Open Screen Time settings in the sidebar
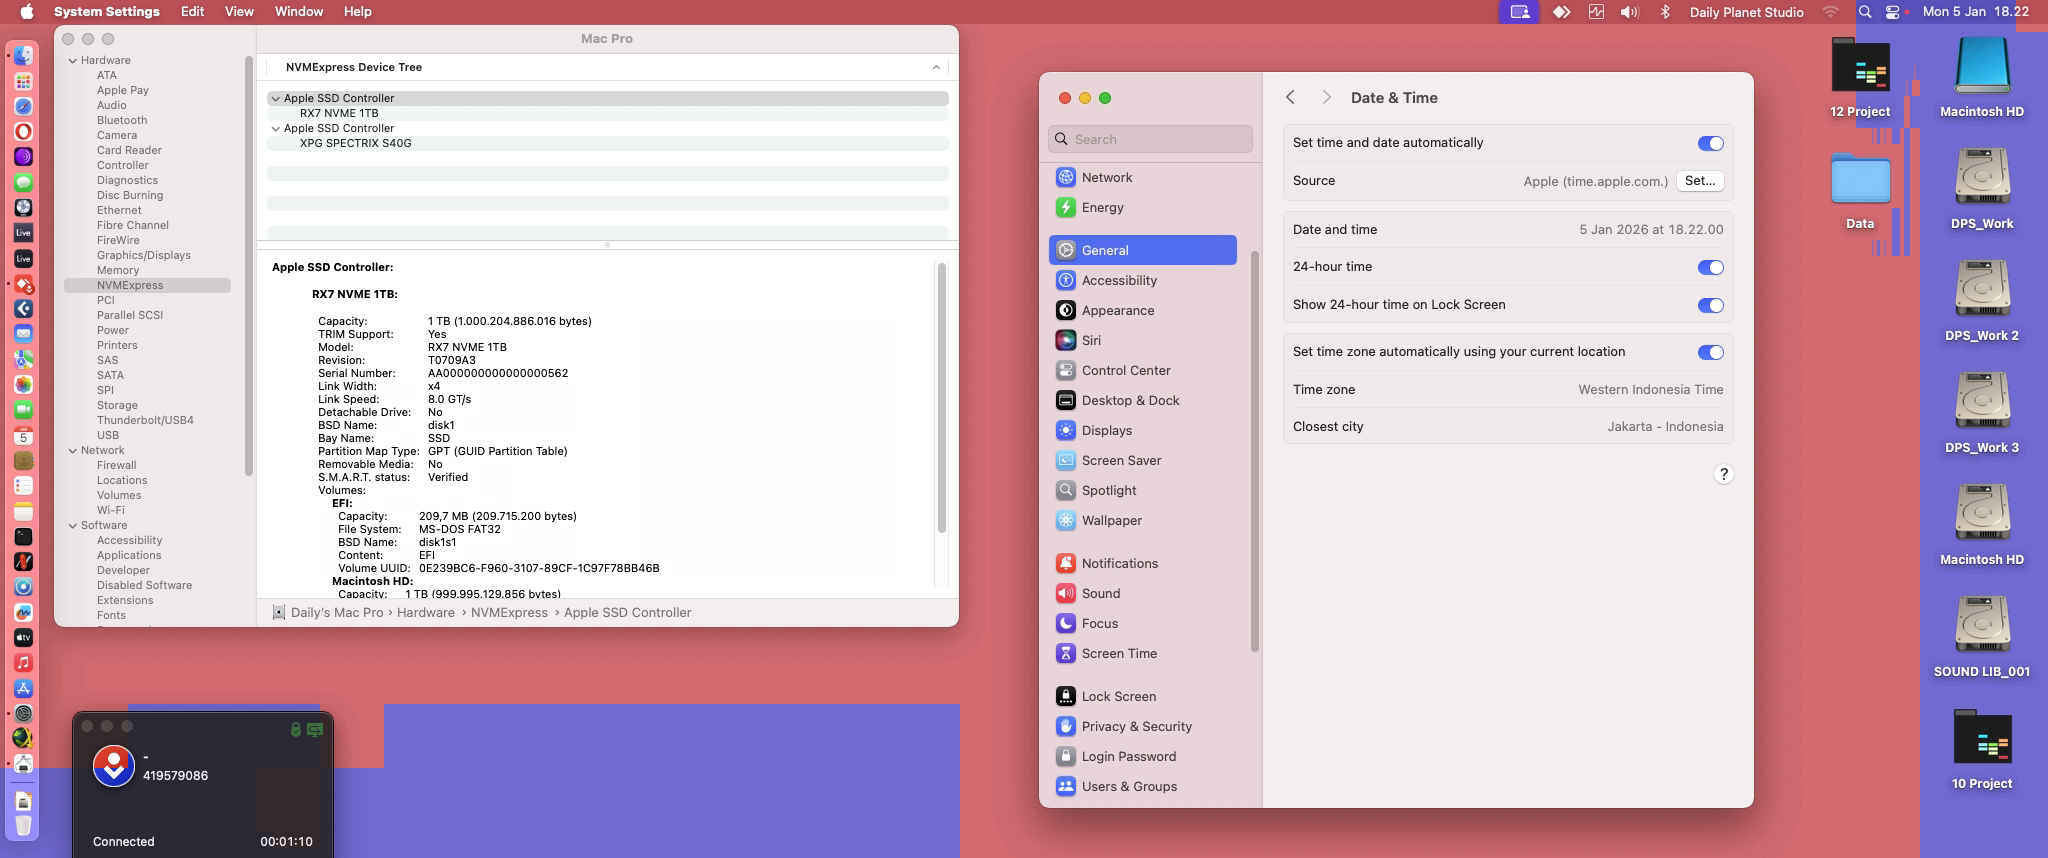Viewport: 2048px width, 858px height. [x=1142, y=653]
